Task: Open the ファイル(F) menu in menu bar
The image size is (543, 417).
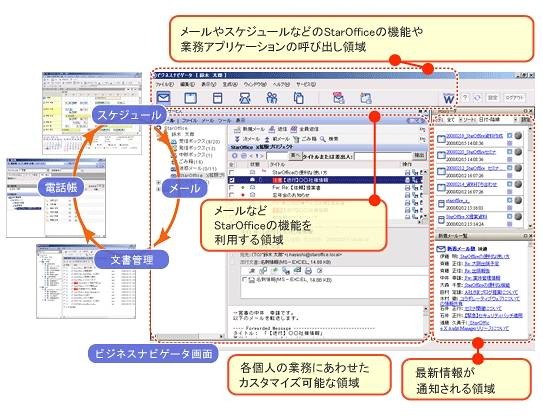Action: point(164,84)
